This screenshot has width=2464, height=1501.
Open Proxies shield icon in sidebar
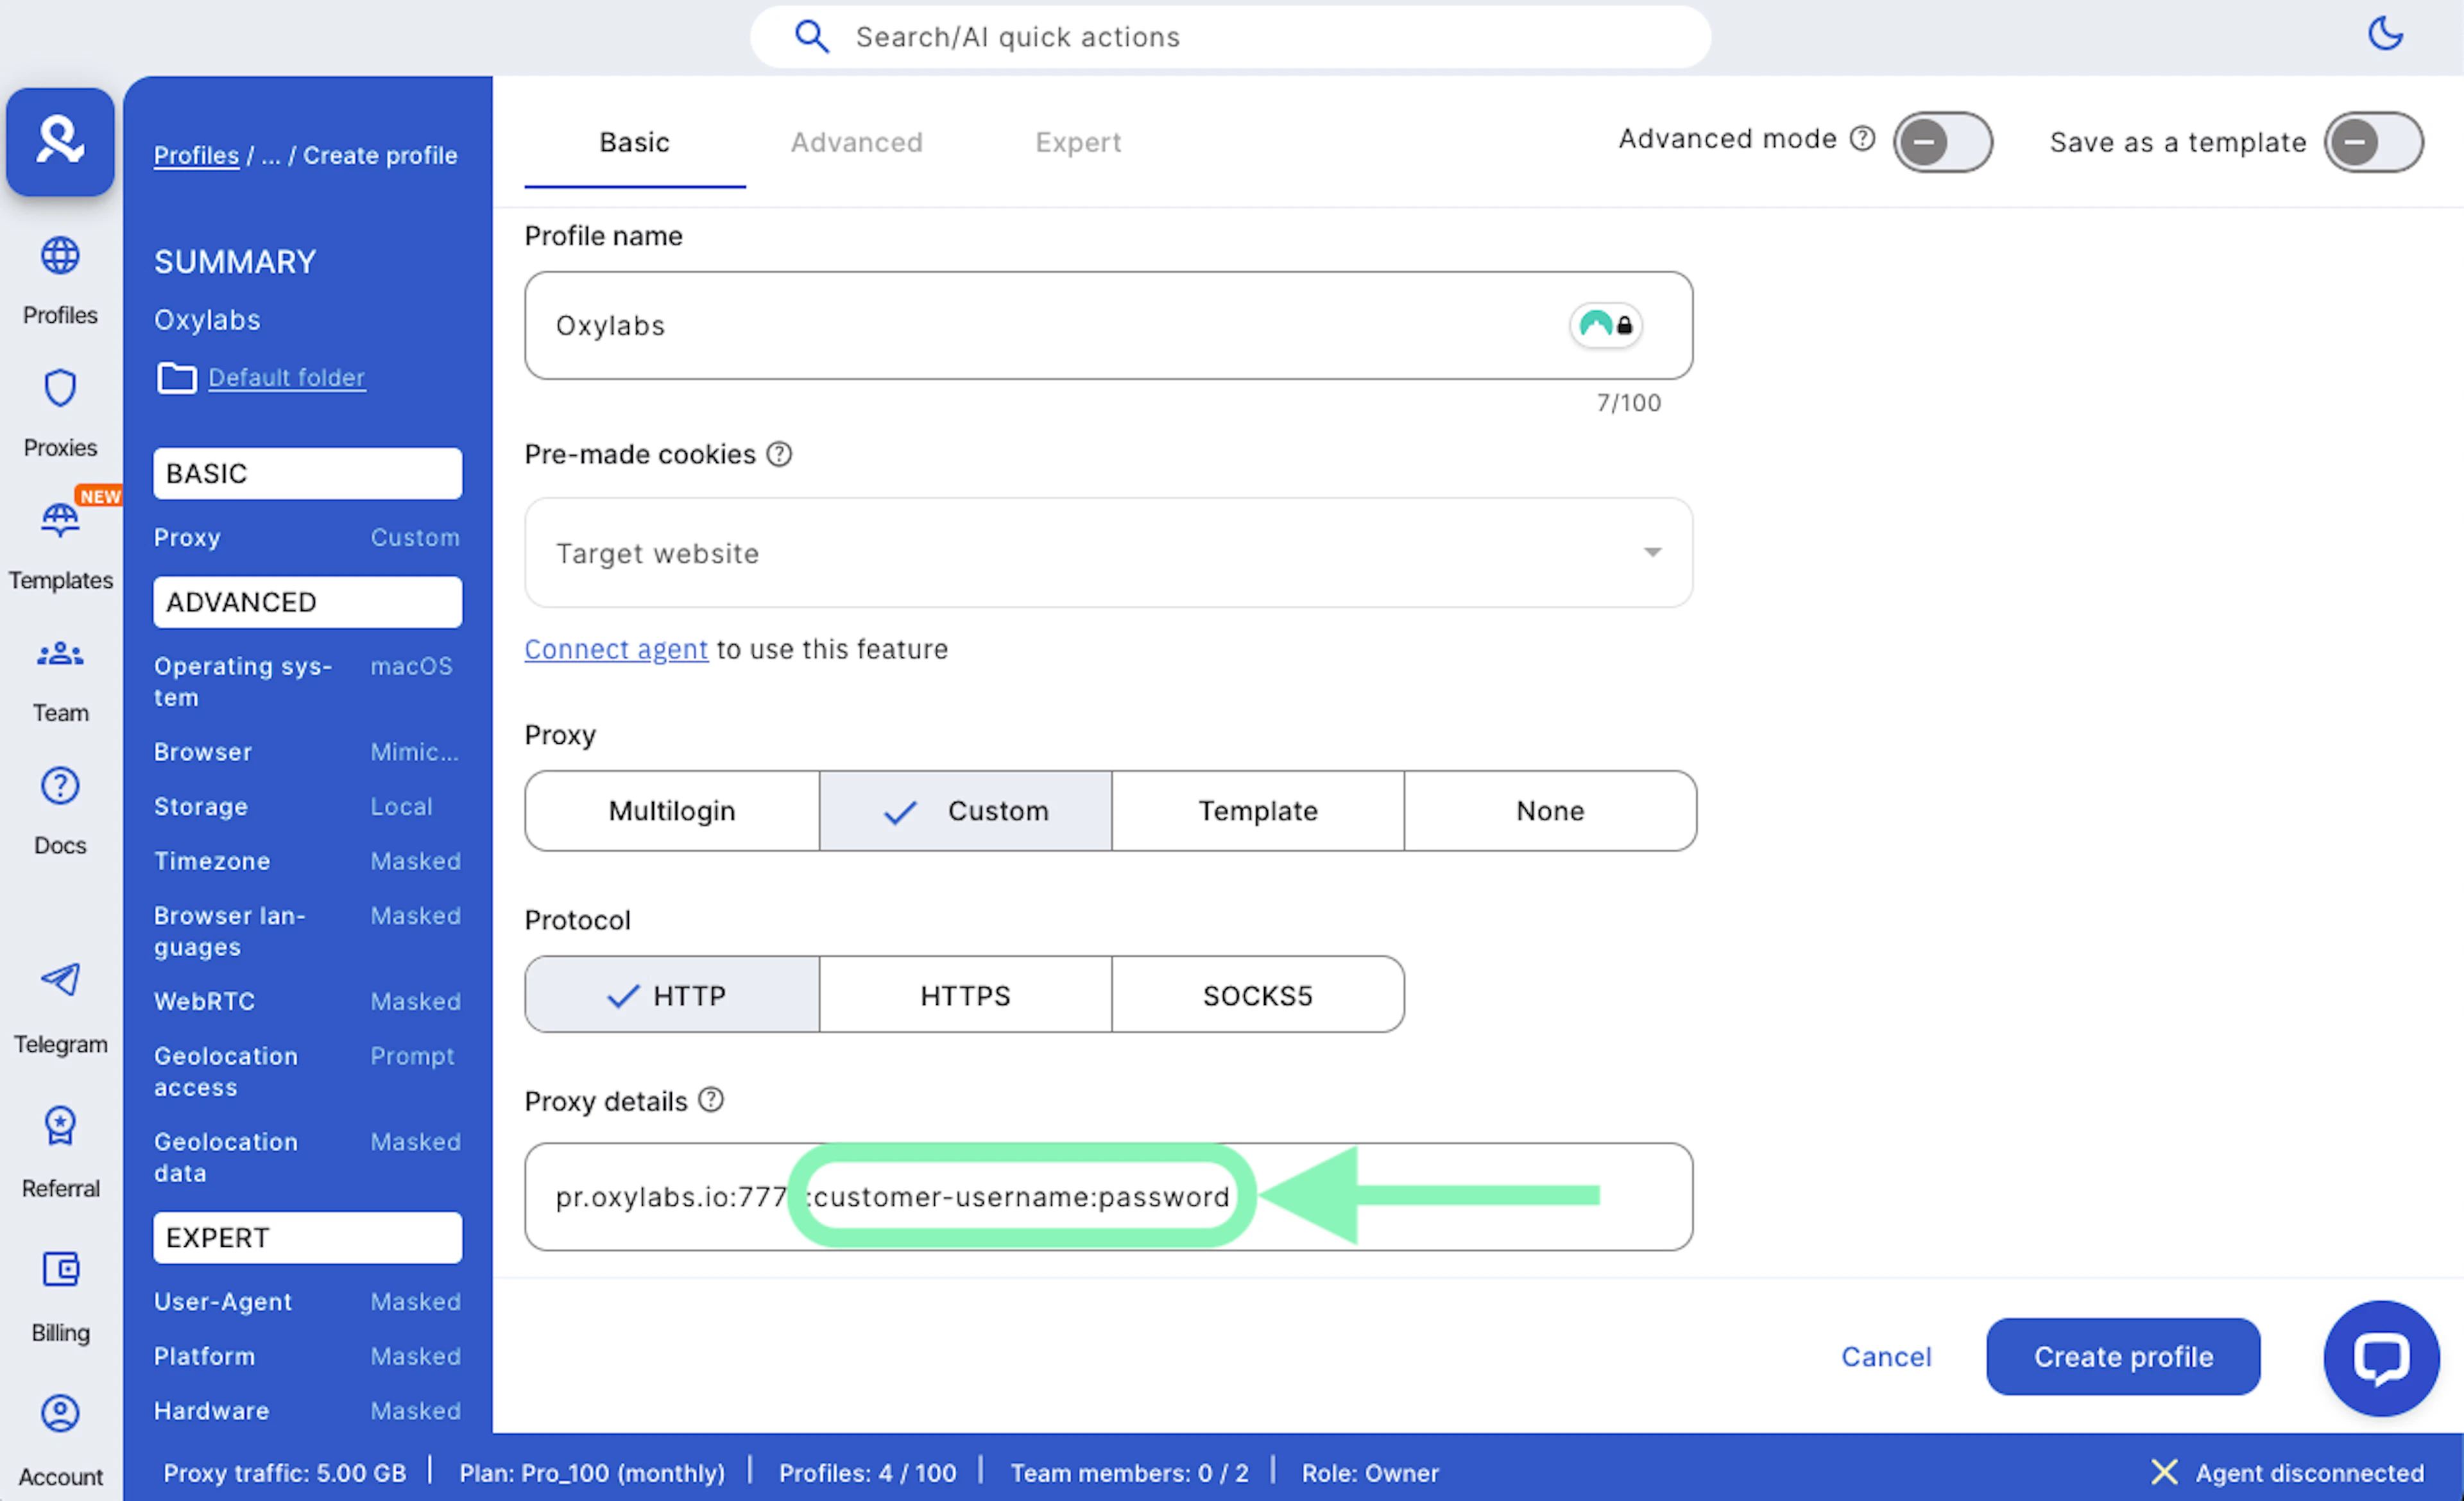coord(60,388)
